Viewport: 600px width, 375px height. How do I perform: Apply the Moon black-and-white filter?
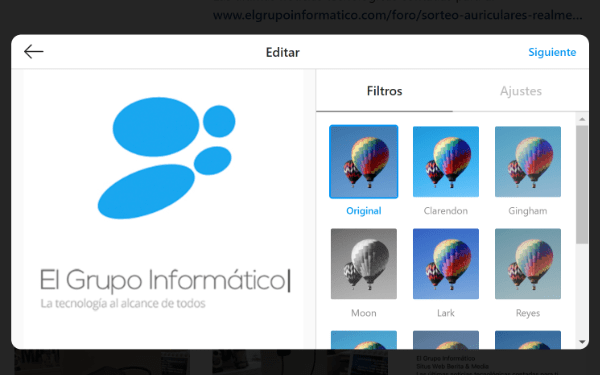click(364, 264)
